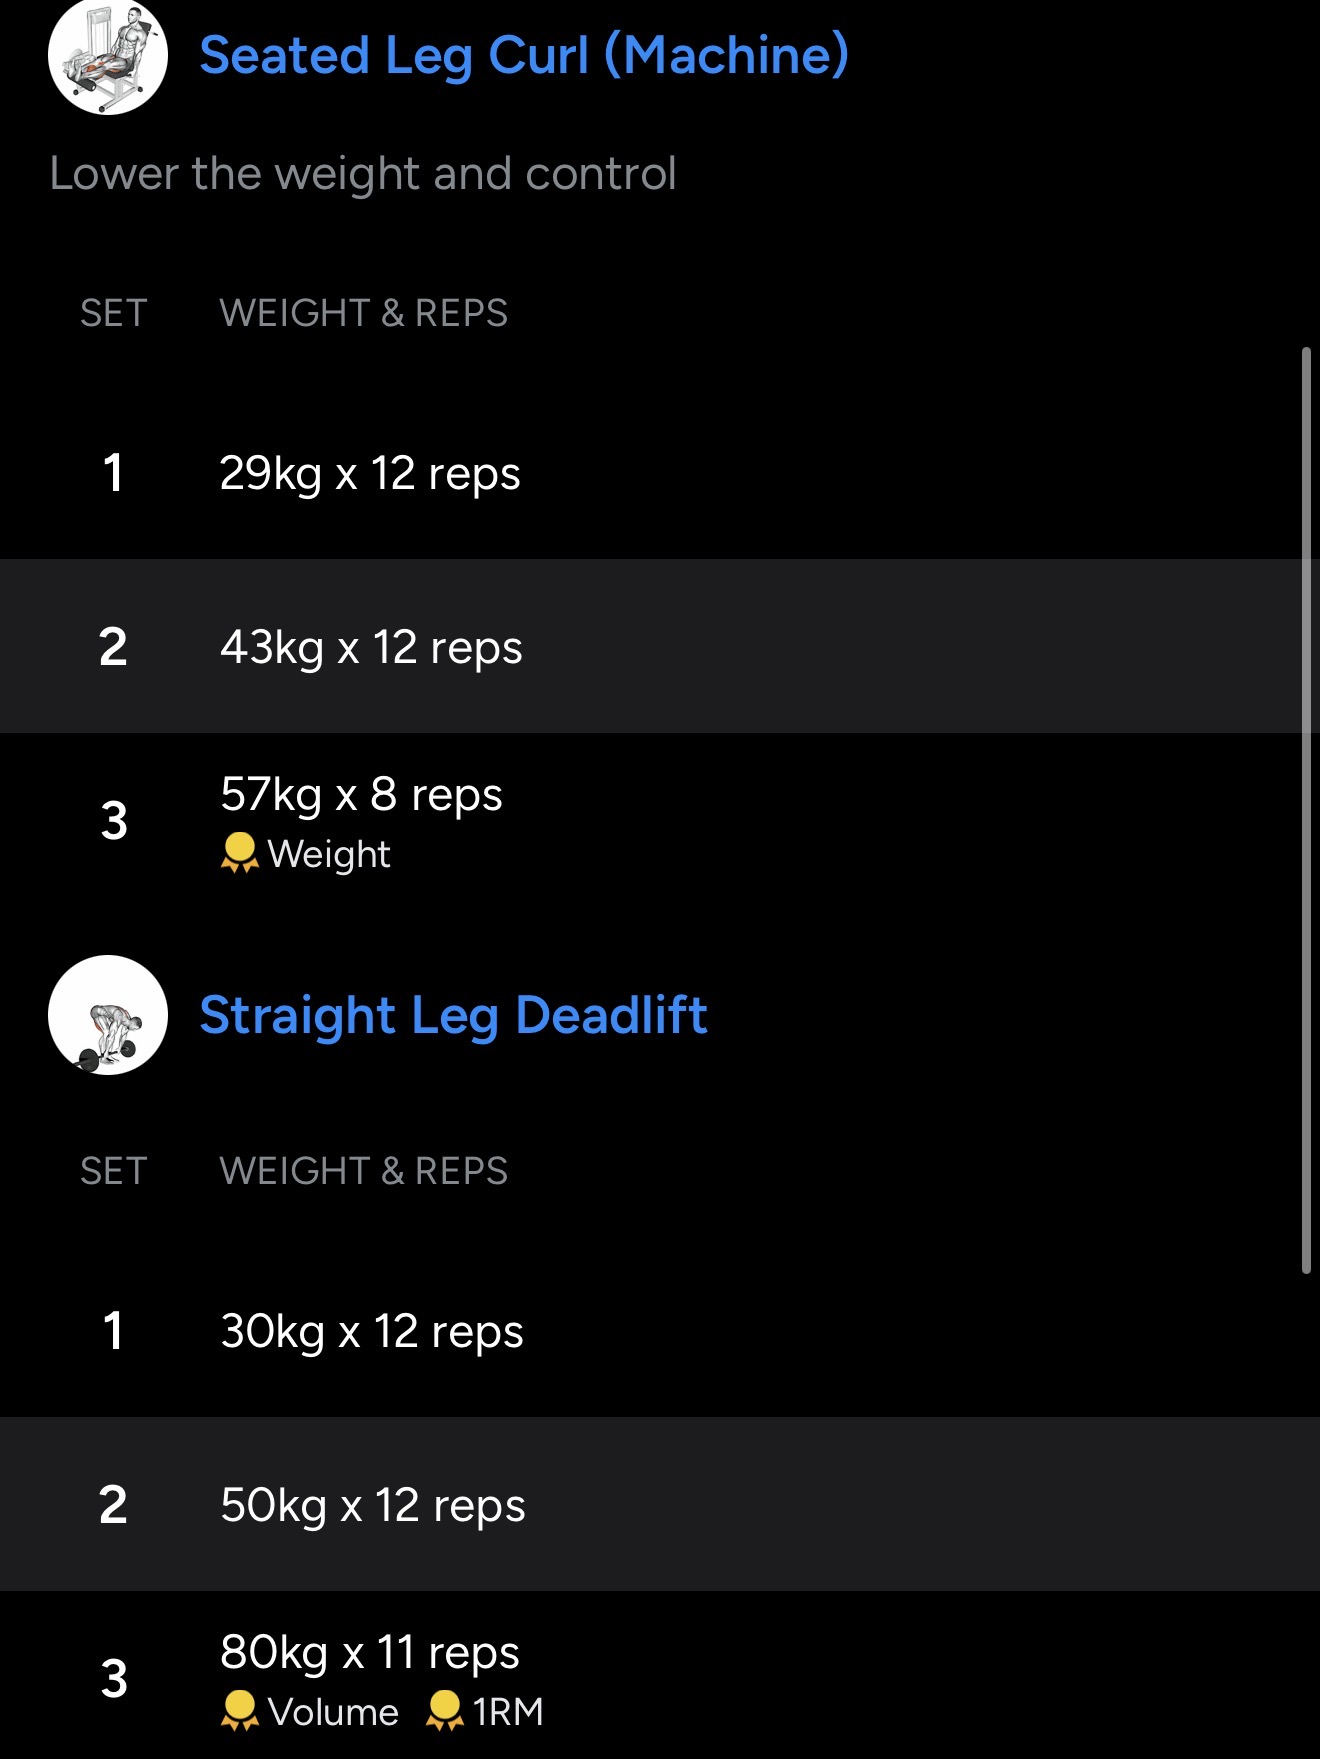Open the Seated Leg Curl (Machine) link
Viewport: 1320px width, 1759px height.
click(x=523, y=56)
